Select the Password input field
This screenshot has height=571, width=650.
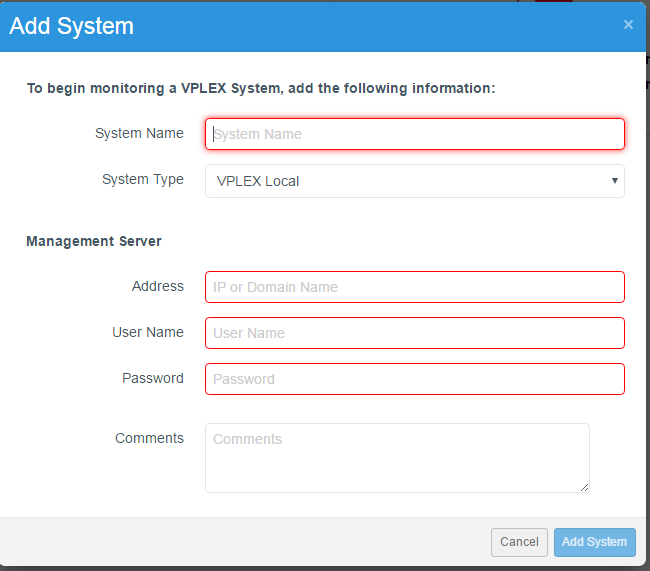(414, 379)
